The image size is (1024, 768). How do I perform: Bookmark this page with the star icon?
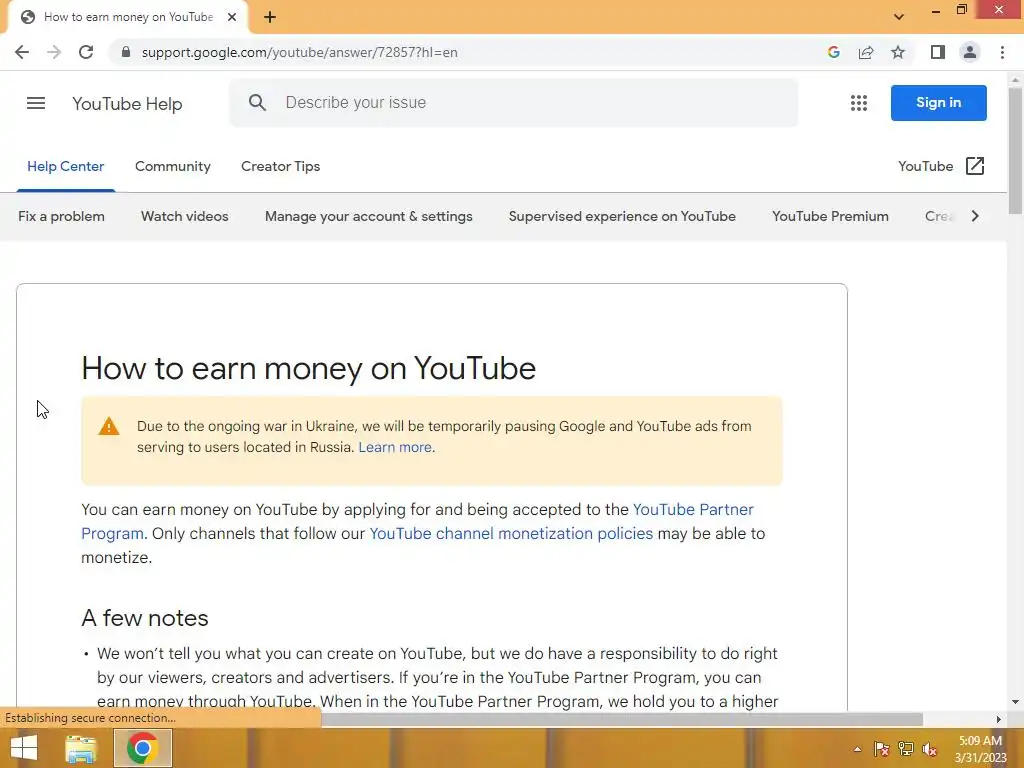[x=898, y=52]
